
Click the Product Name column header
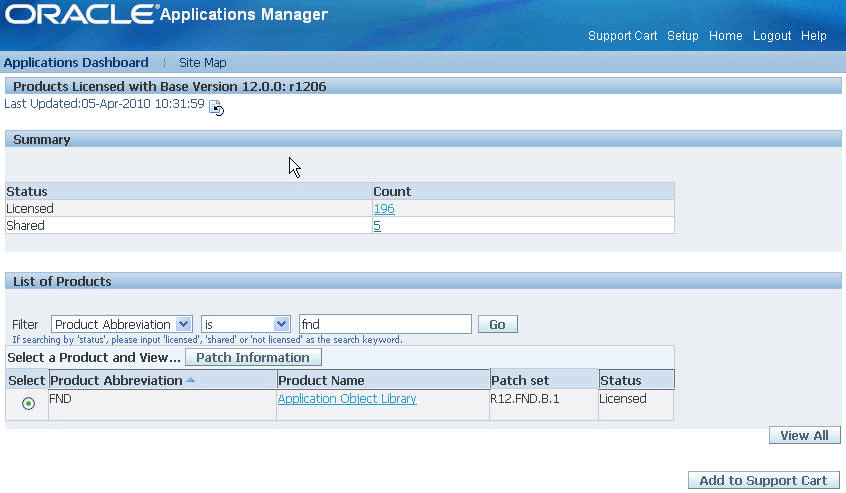coord(383,380)
